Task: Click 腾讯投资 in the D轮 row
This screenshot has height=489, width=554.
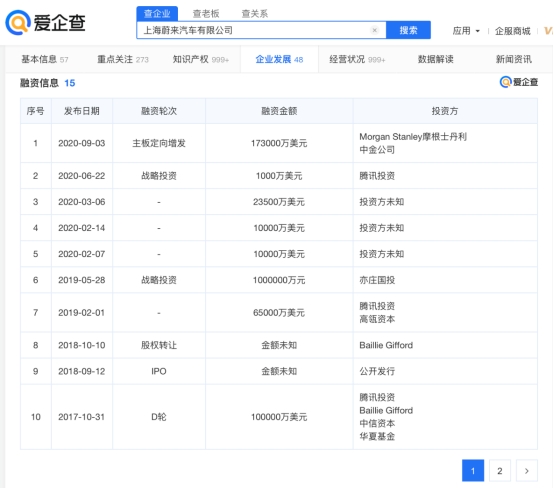Action: click(x=377, y=397)
